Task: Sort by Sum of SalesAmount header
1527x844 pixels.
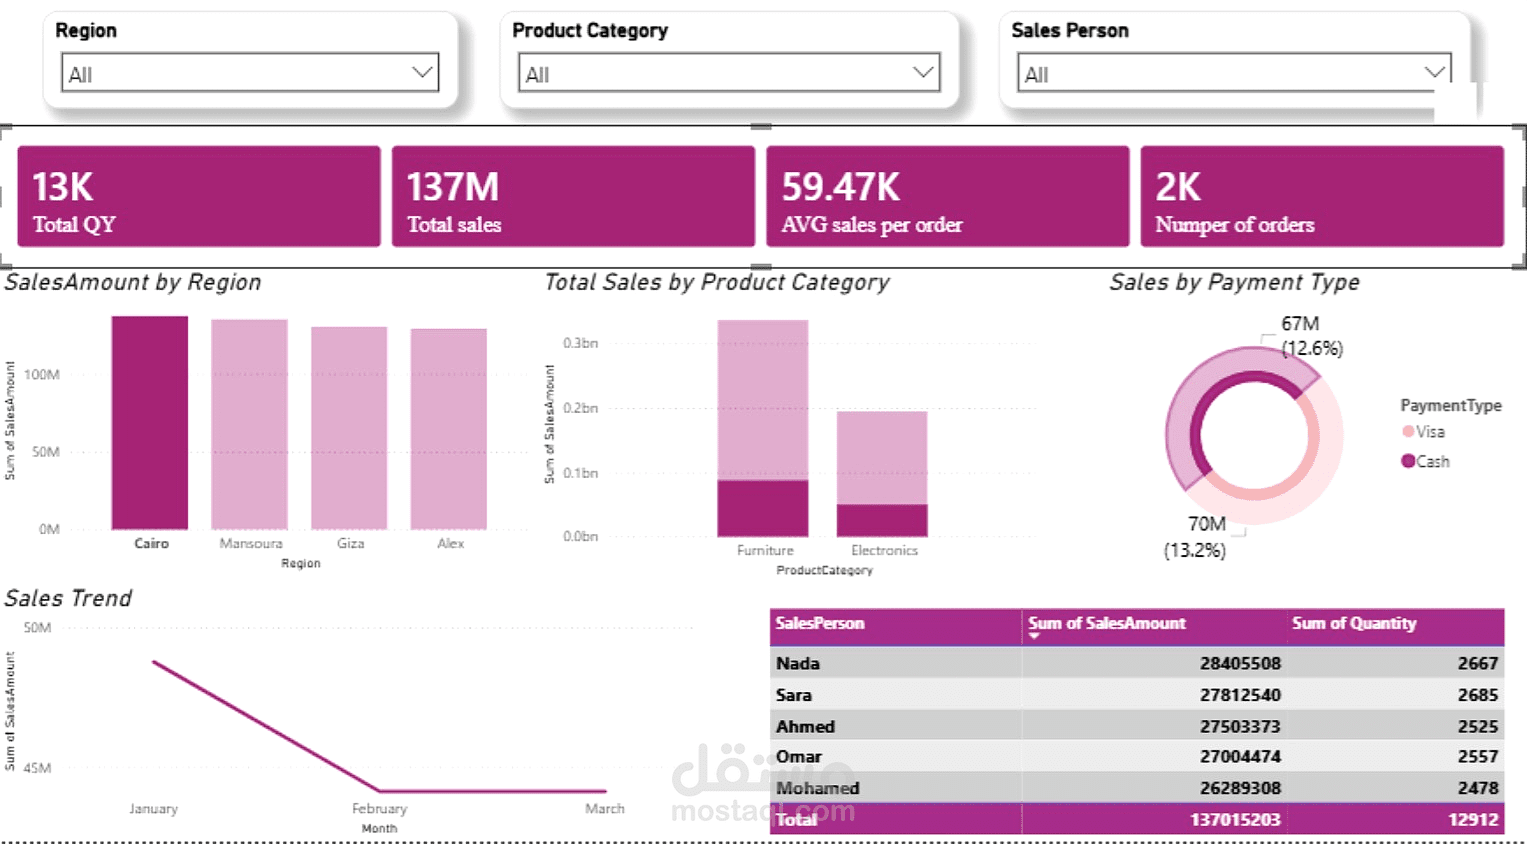Action: coord(1107,623)
